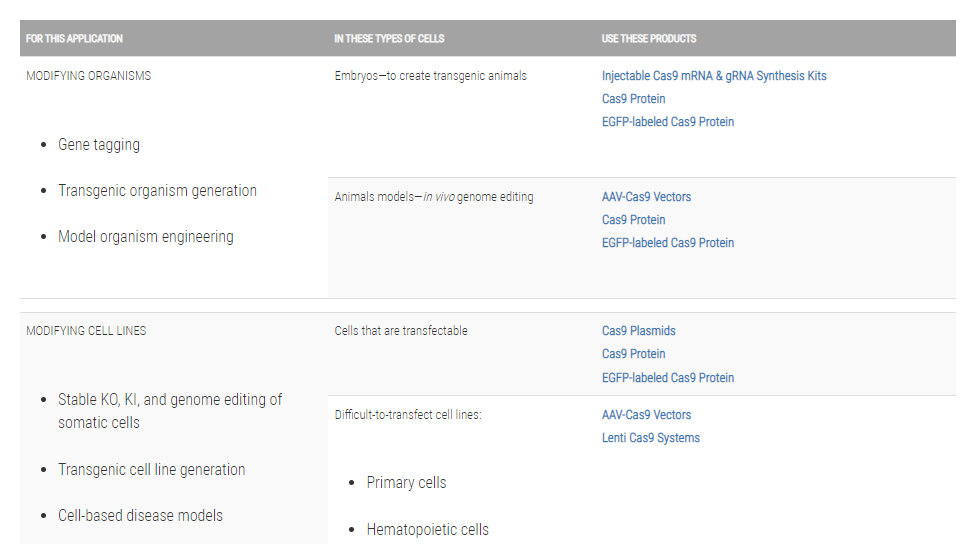Click Cas9 Protein link in Animal models row

tap(633, 220)
